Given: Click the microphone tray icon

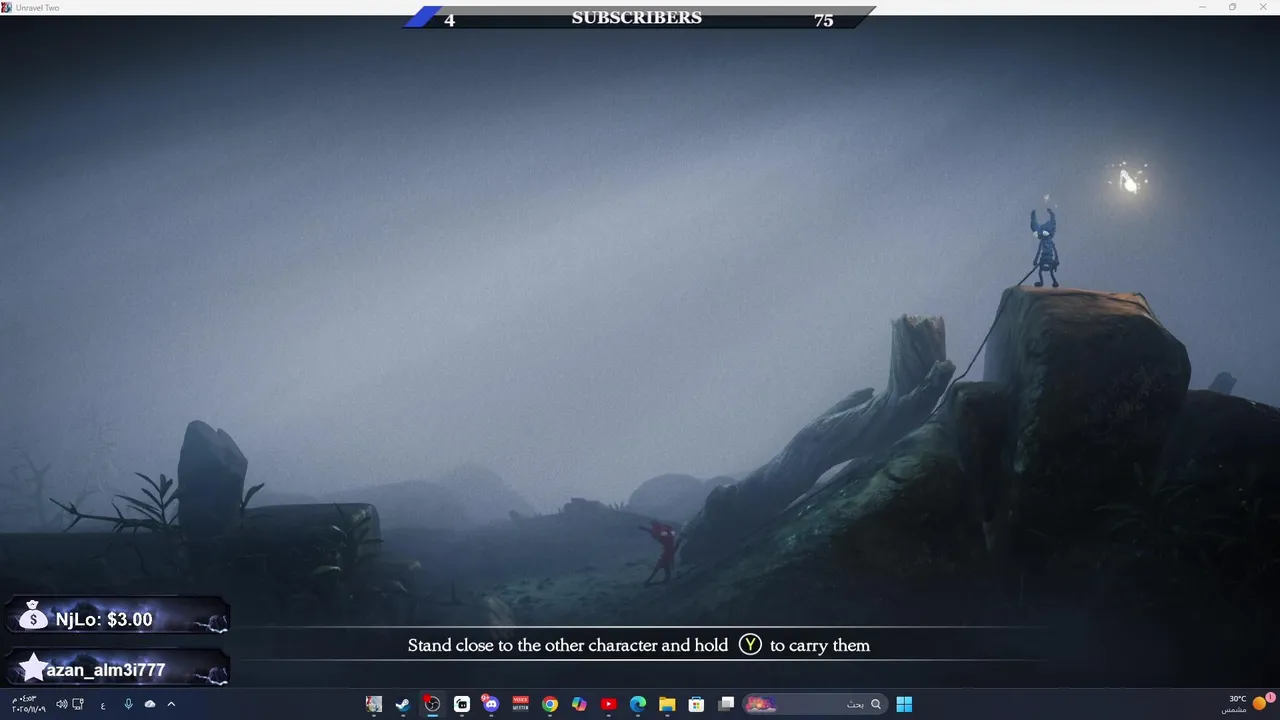Looking at the screenshot, I should (x=128, y=704).
